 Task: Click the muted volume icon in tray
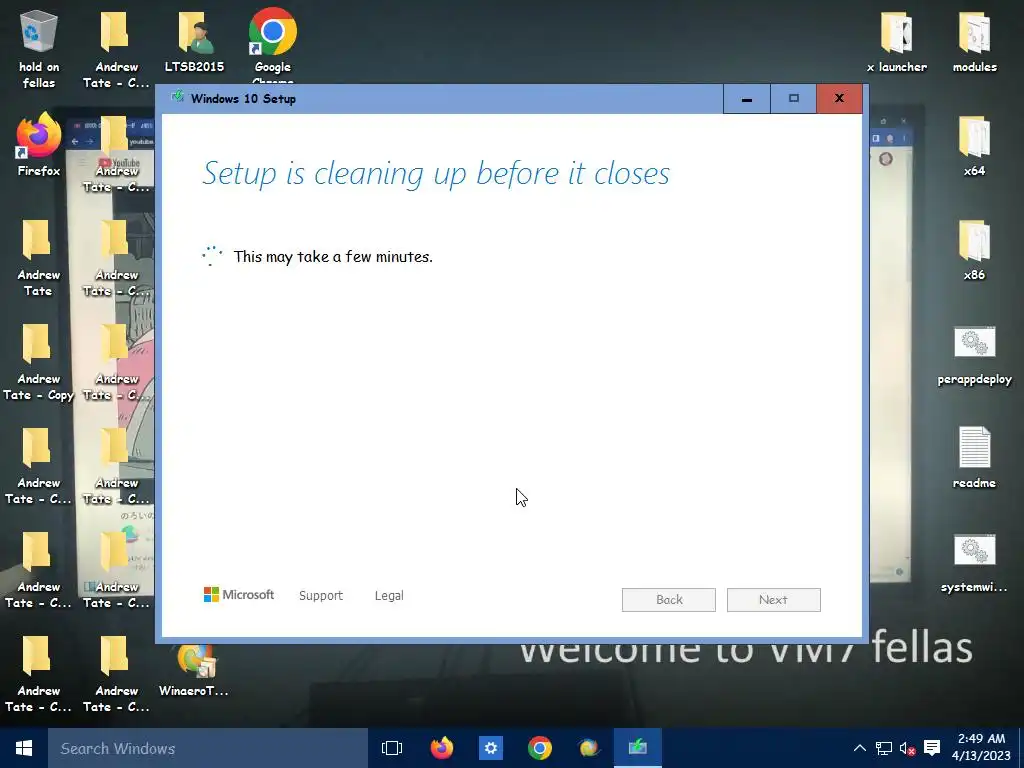[908, 748]
